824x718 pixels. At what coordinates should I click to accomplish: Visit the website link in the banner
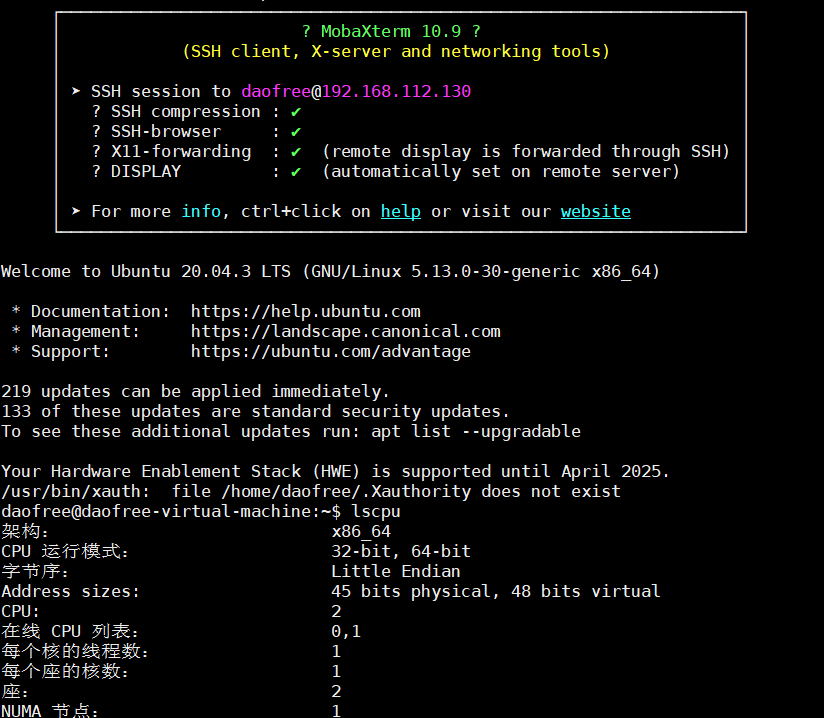coord(595,211)
